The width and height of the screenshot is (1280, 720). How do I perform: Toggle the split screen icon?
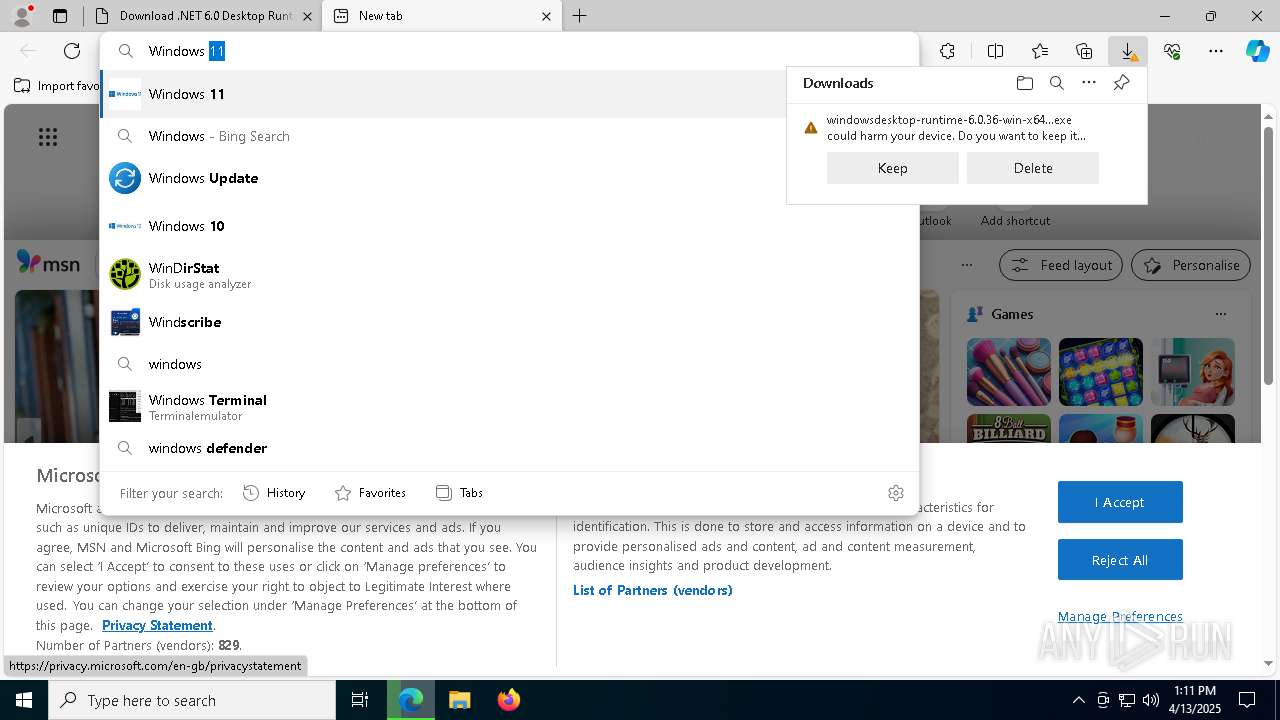coord(995,51)
